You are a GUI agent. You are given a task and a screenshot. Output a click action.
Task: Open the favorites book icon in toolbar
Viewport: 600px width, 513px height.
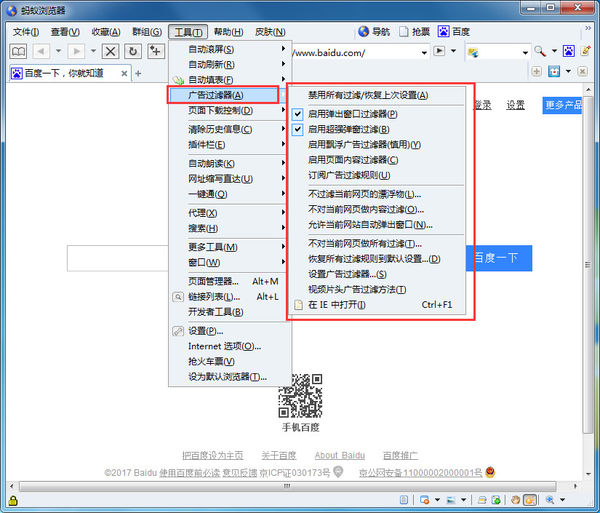(19, 51)
